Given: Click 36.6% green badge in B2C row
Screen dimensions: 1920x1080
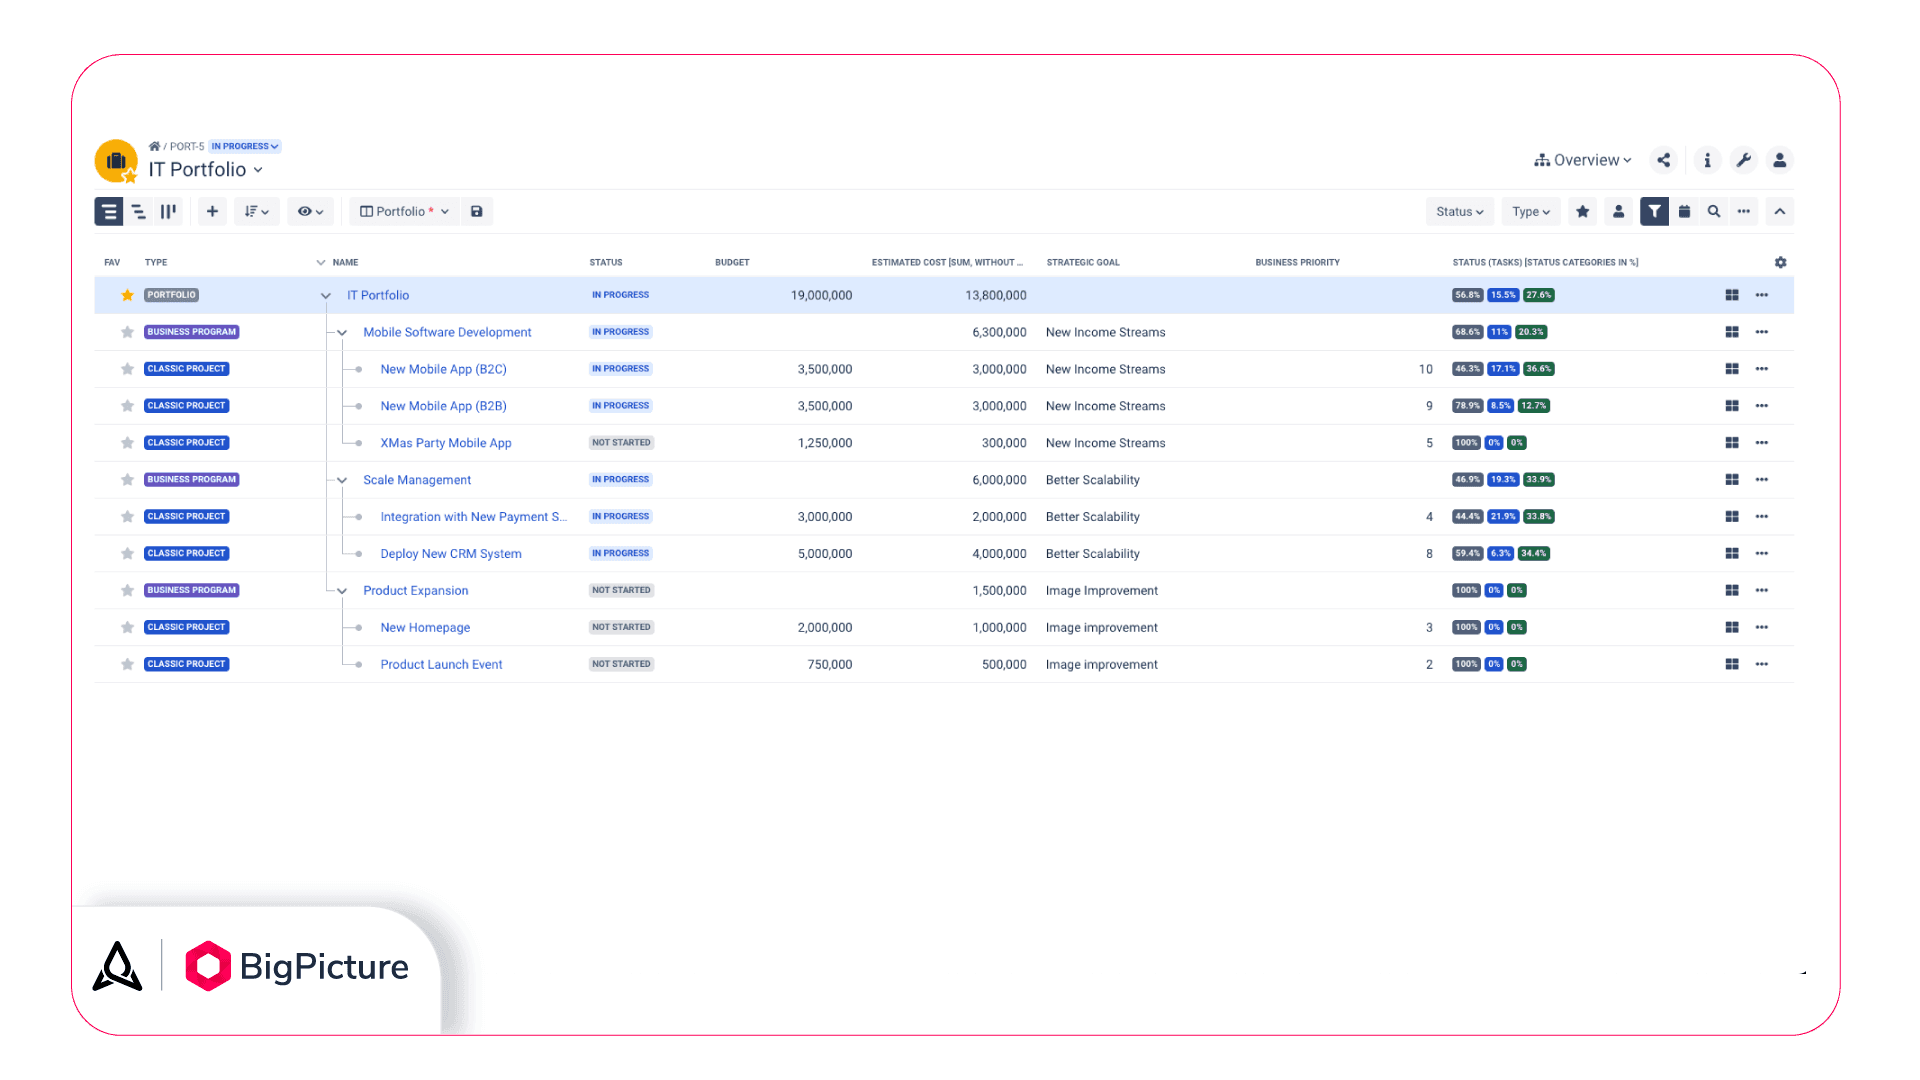Looking at the screenshot, I should [x=1539, y=369].
